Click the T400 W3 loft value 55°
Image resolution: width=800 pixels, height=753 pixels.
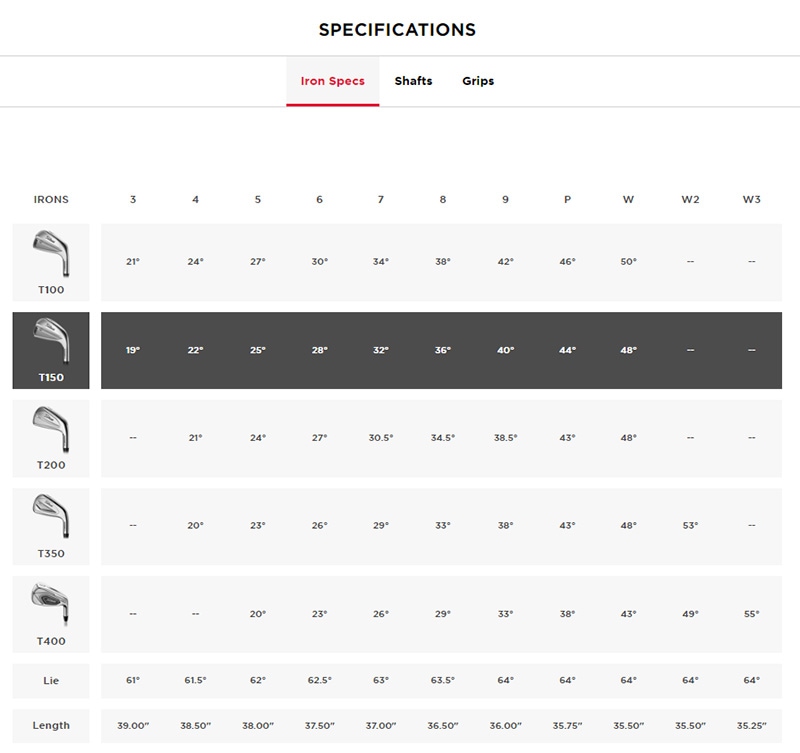point(751,614)
